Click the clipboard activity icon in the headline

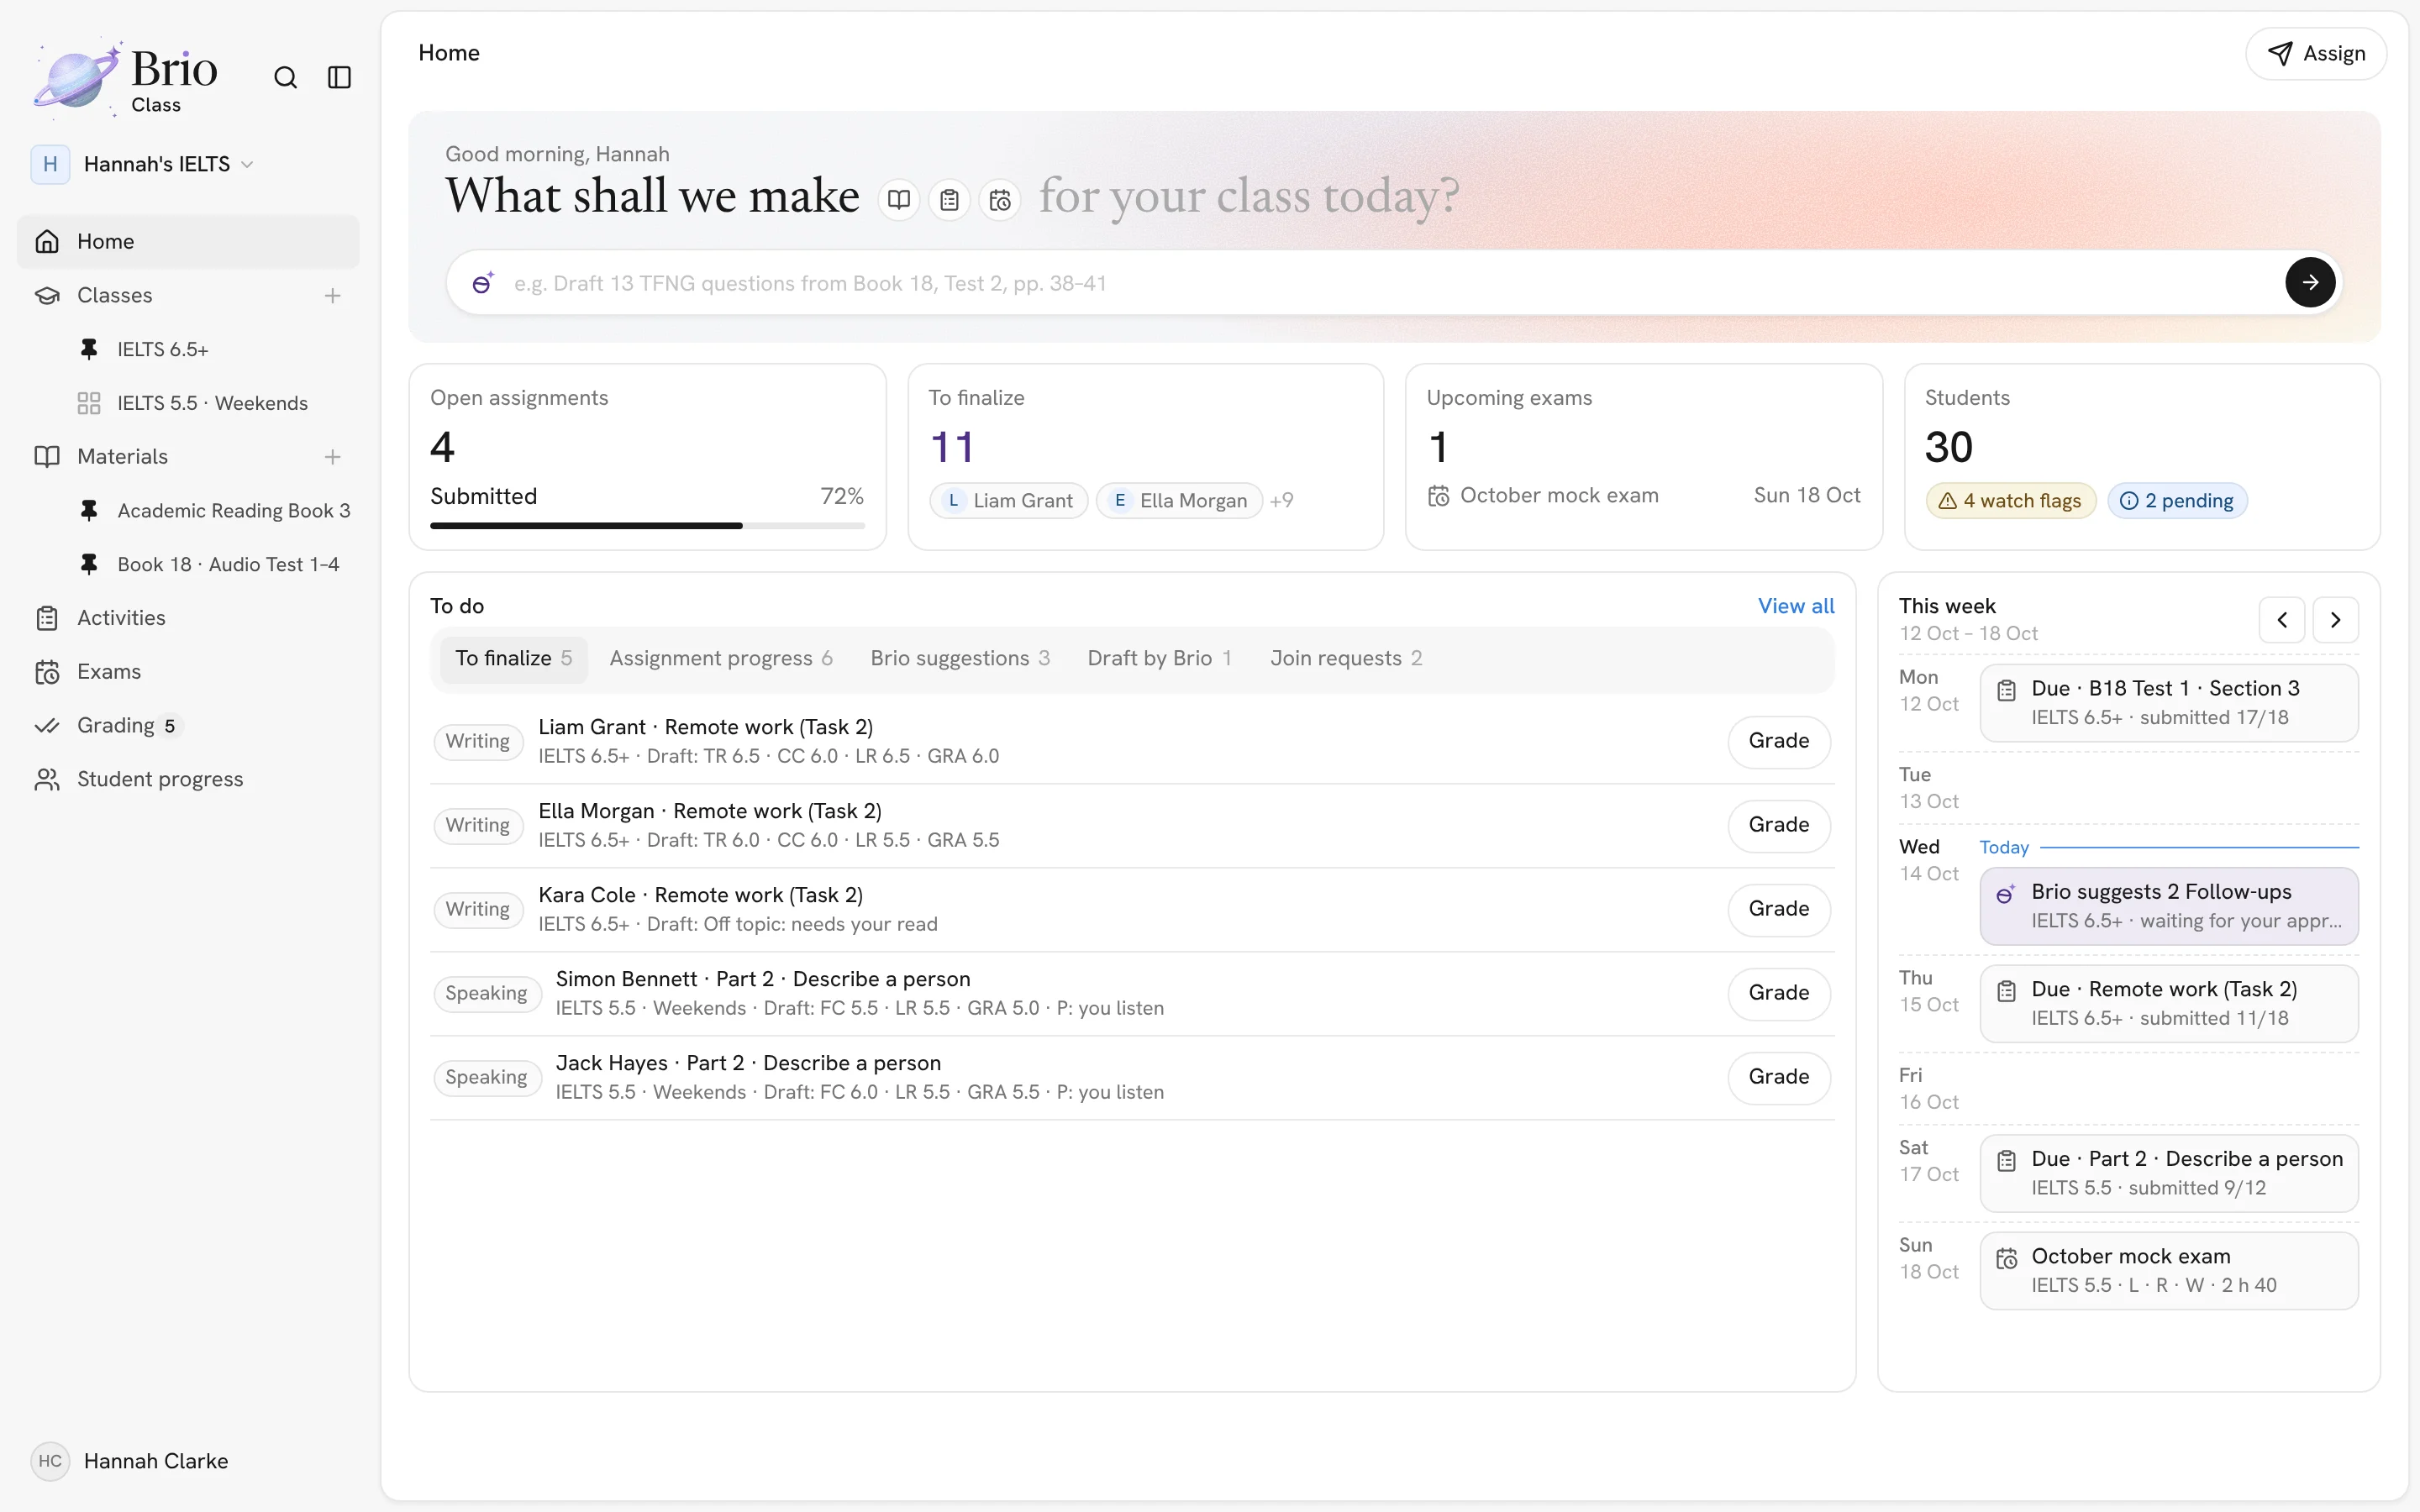949,200
